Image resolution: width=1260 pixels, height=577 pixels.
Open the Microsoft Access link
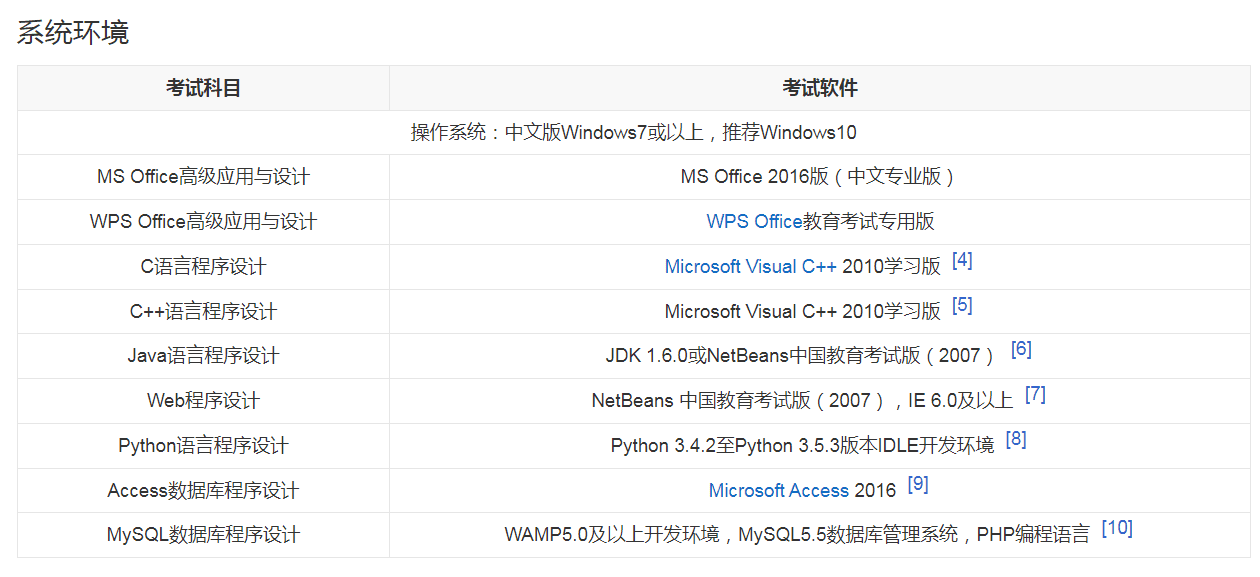tap(780, 491)
